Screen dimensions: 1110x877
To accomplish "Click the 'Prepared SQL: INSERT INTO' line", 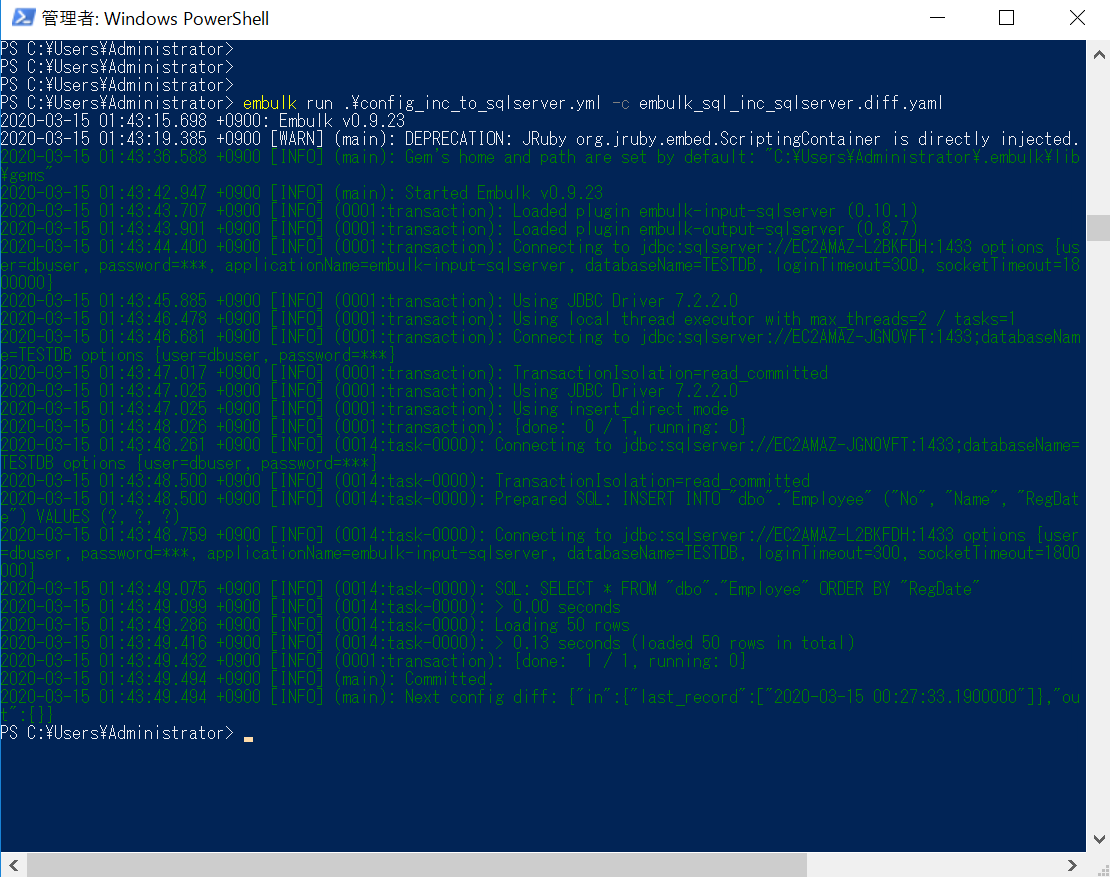I will 607,499.
